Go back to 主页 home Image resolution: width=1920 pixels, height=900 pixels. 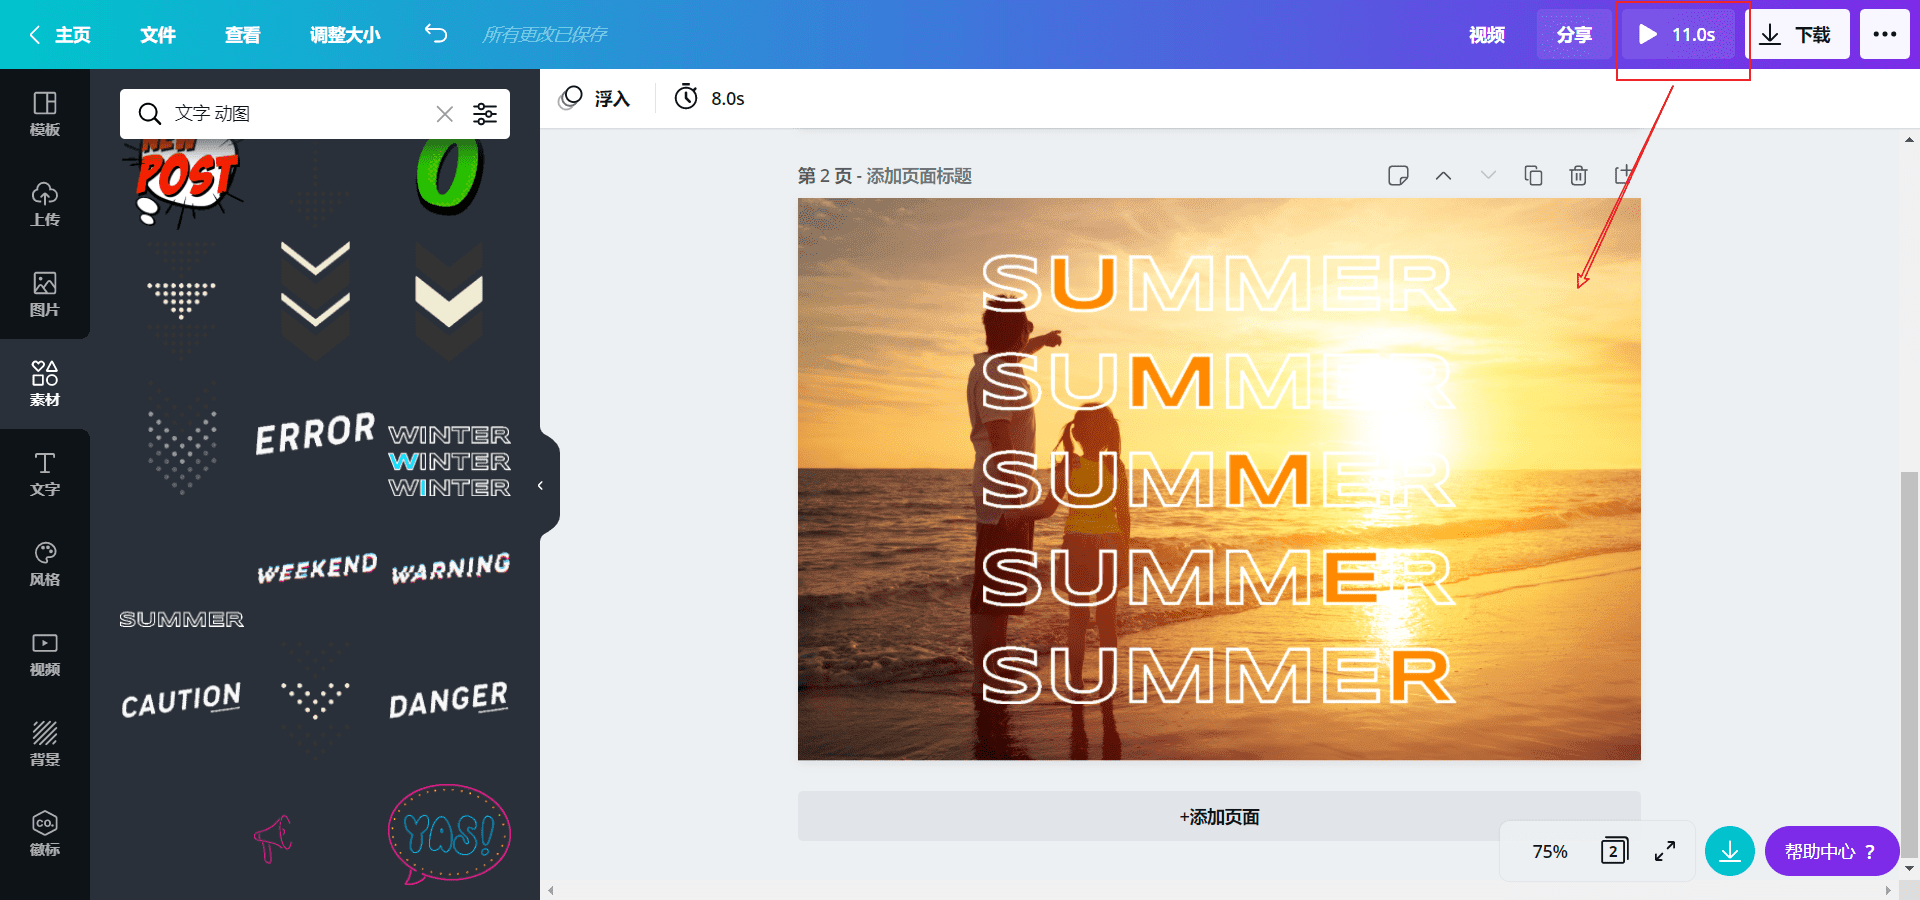(x=60, y=35)
